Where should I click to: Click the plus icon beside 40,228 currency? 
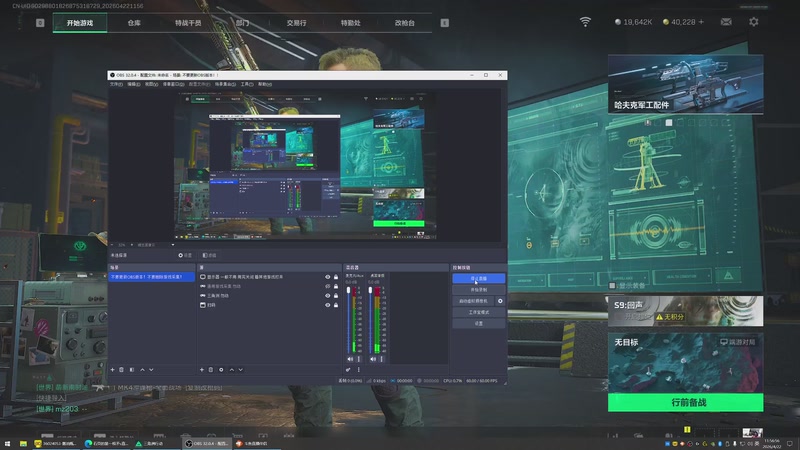coord(701,22)
